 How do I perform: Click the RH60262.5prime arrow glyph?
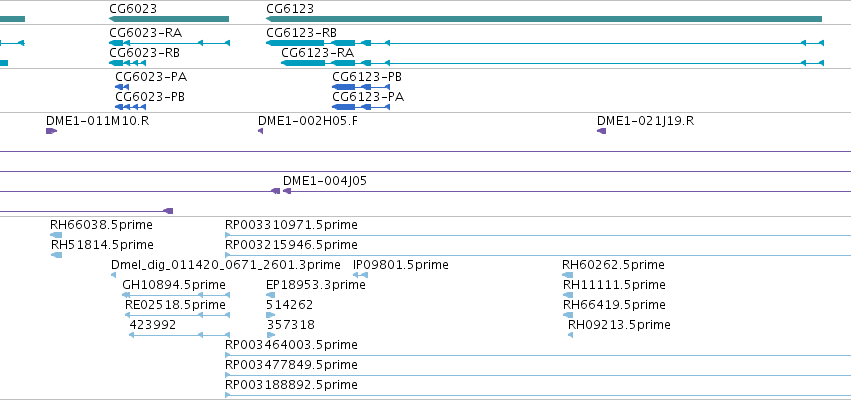click(x=568, y=275)
